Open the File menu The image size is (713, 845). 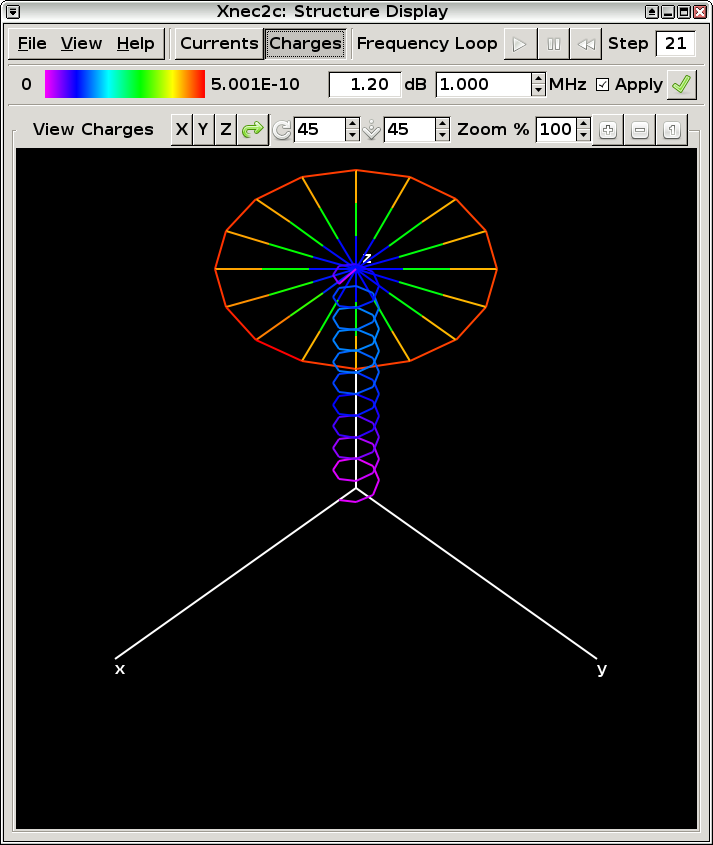32,44
